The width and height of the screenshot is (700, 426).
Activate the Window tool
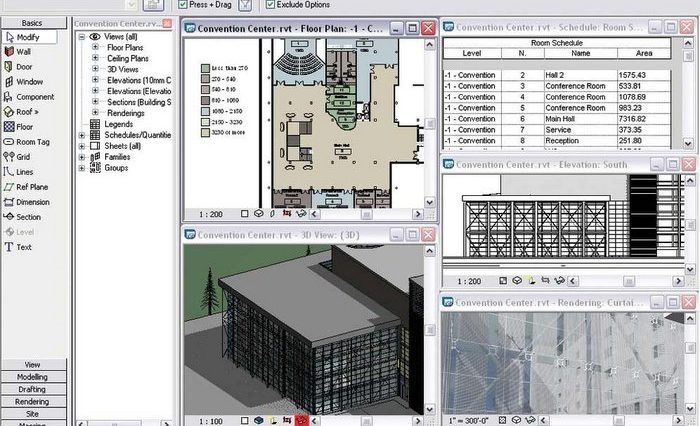28,82
